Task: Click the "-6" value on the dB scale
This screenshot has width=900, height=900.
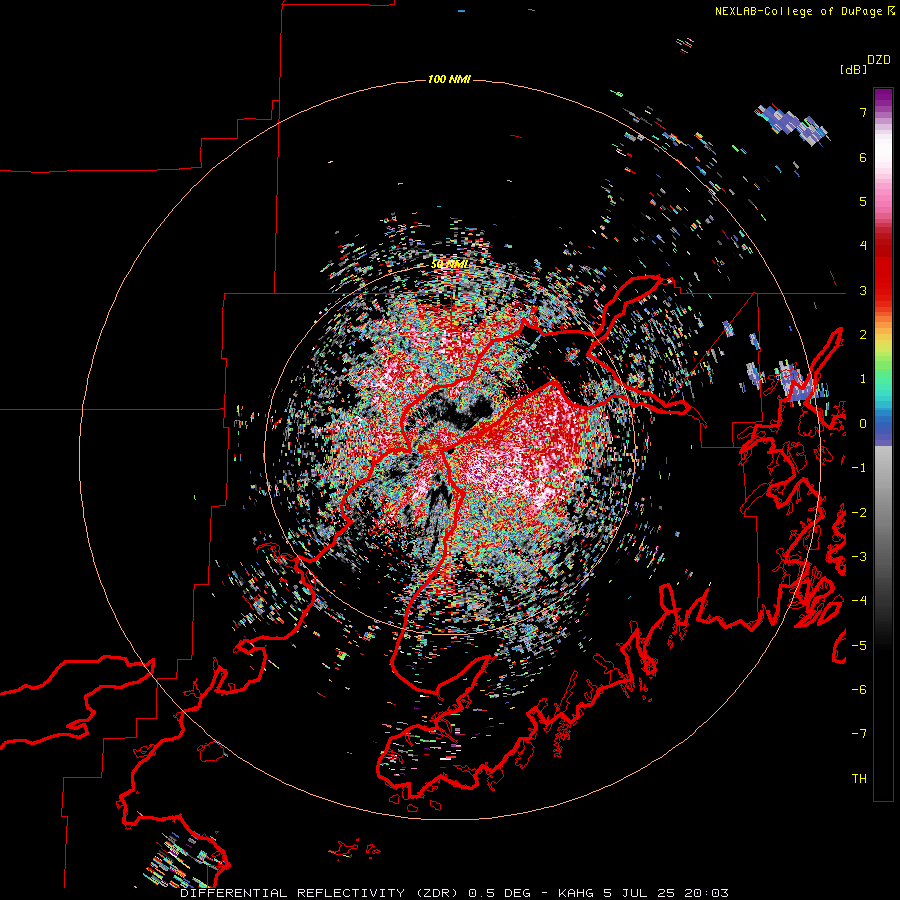Action: click(859, 689)
